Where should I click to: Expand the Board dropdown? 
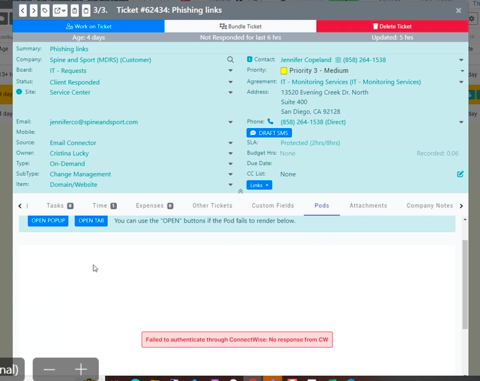point(230,70)
